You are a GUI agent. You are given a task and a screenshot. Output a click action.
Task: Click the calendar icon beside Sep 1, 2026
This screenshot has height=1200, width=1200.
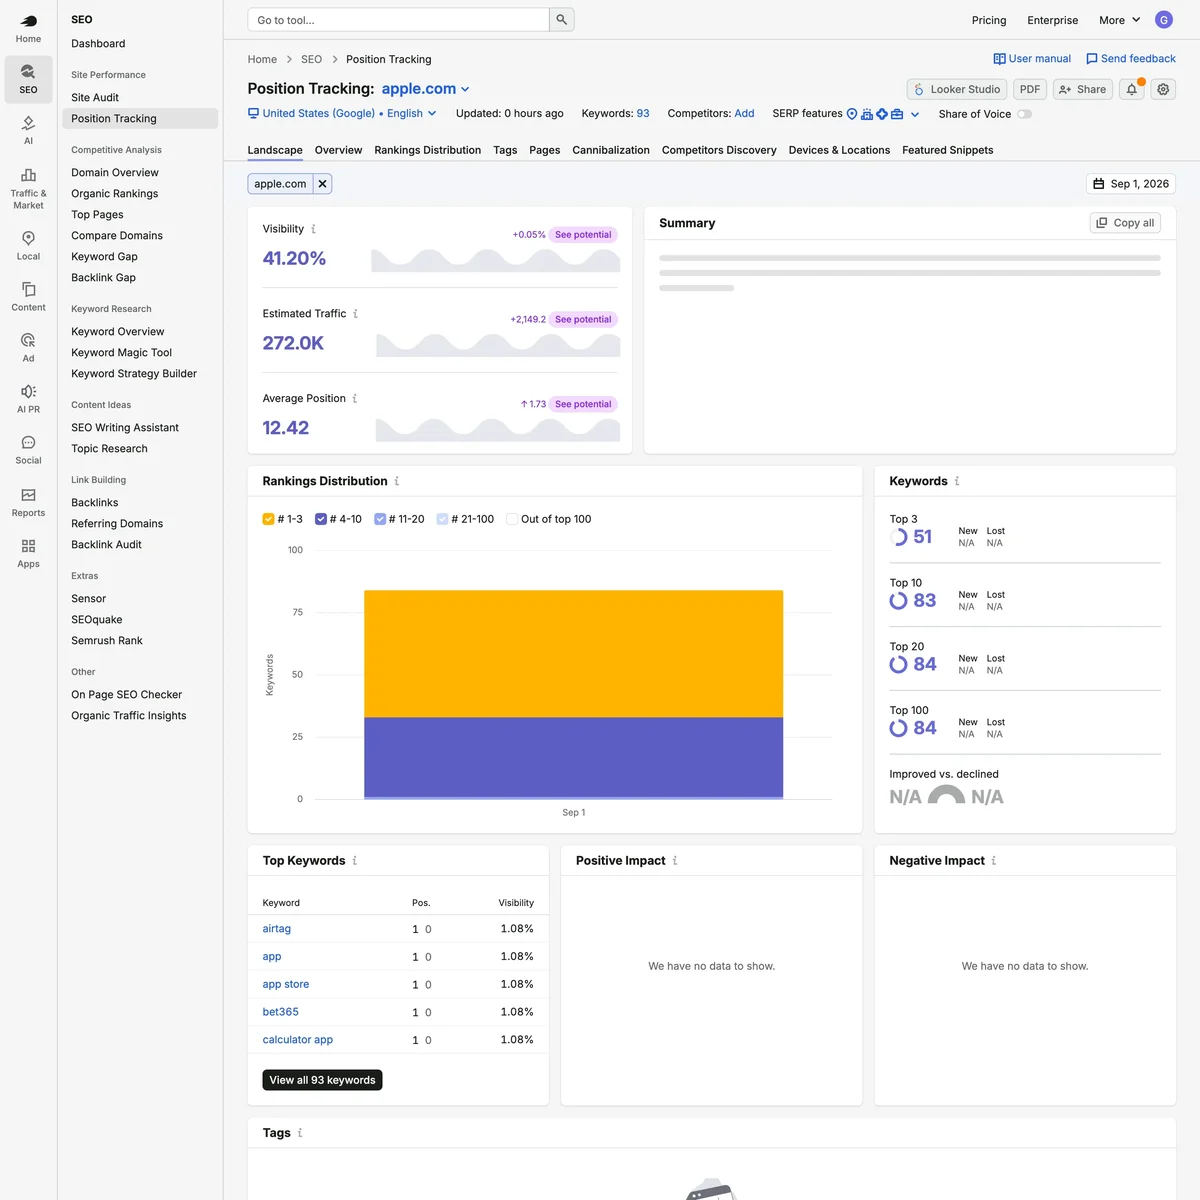tap(1099, 184)
